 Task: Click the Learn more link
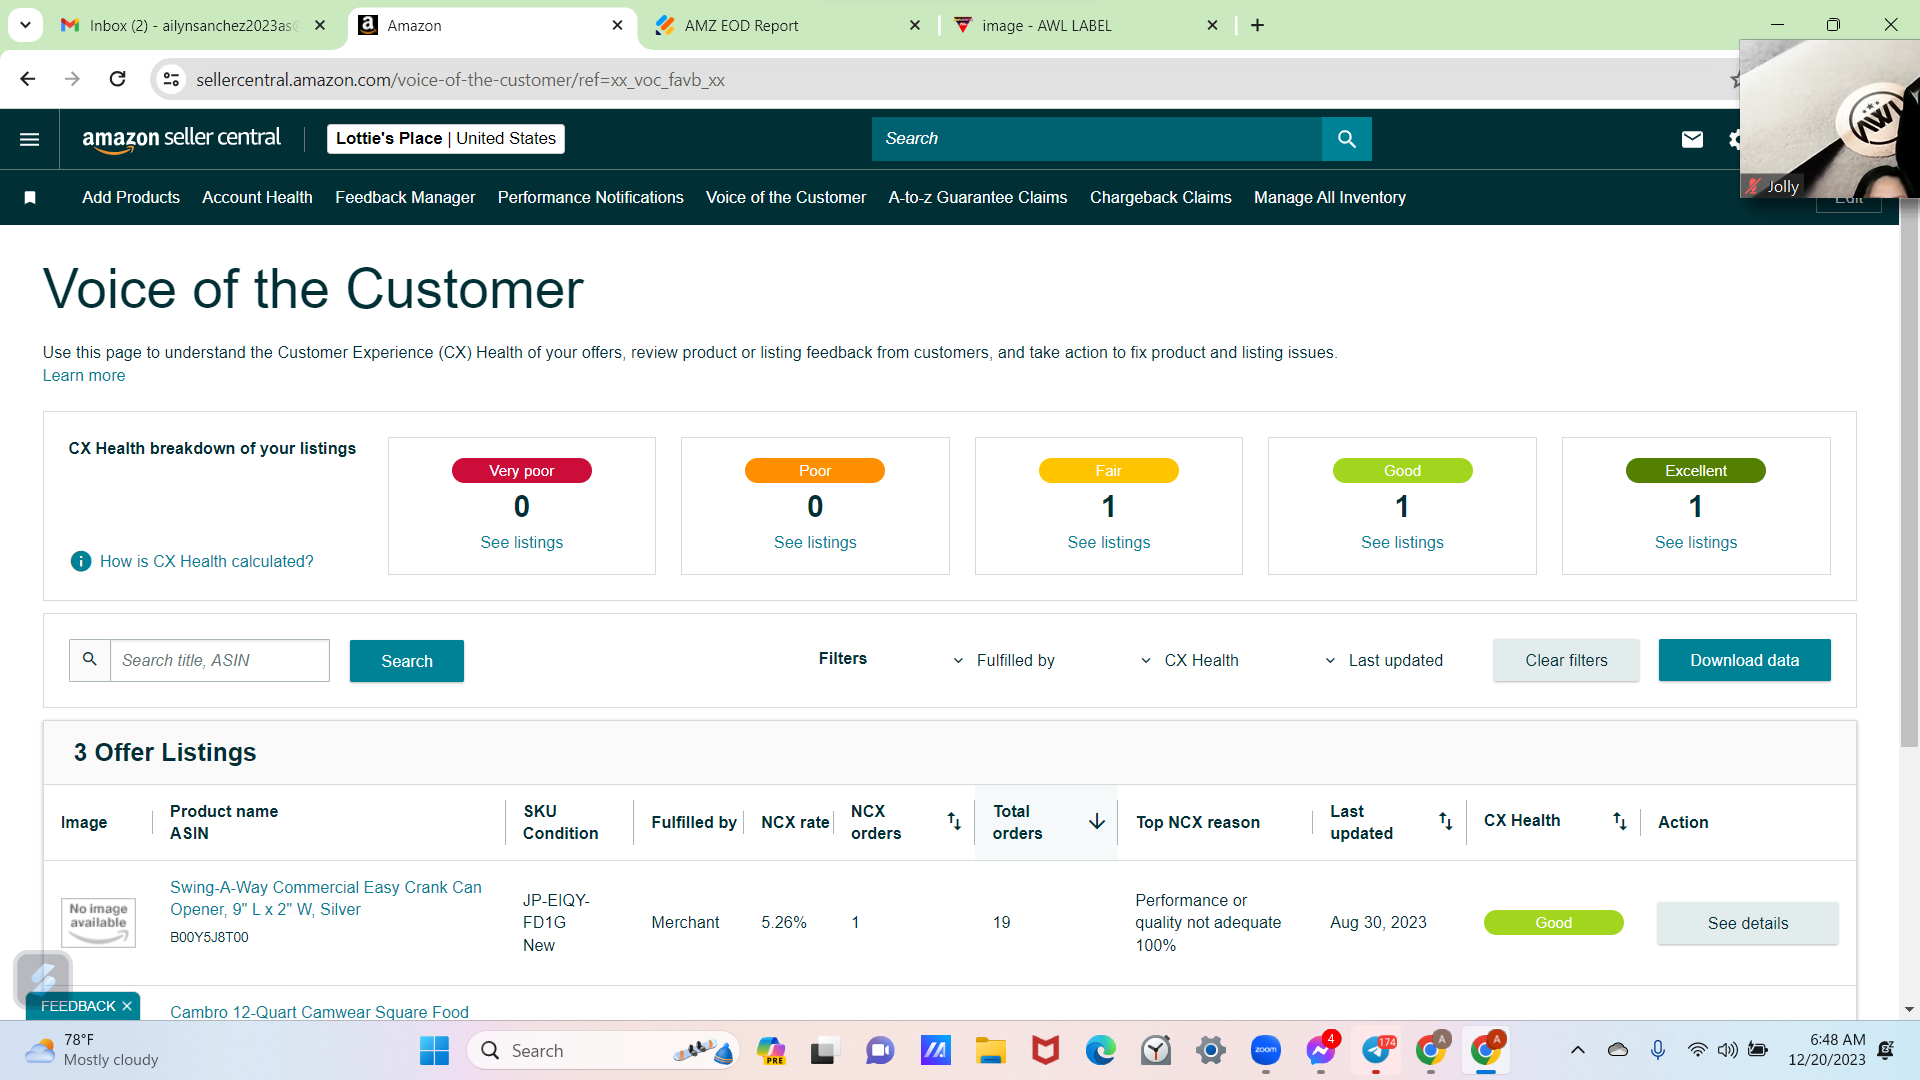84,376
